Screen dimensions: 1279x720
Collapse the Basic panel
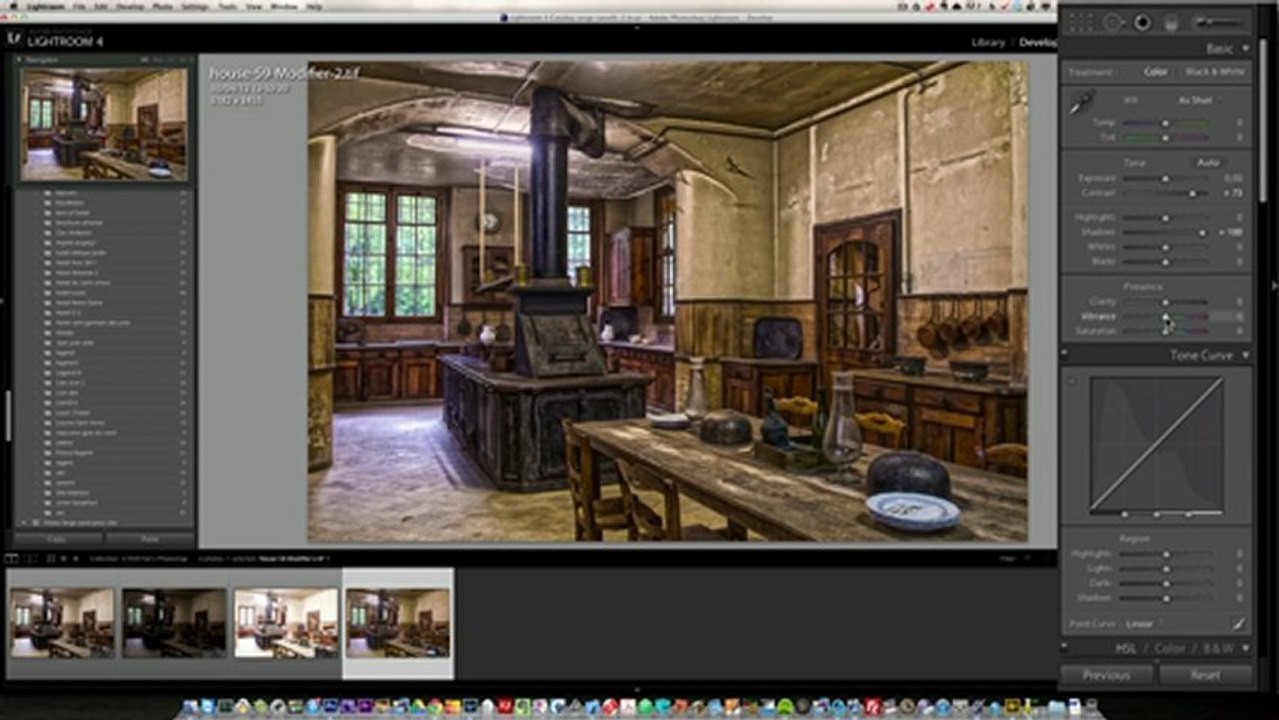click(x=1246, y=48)
